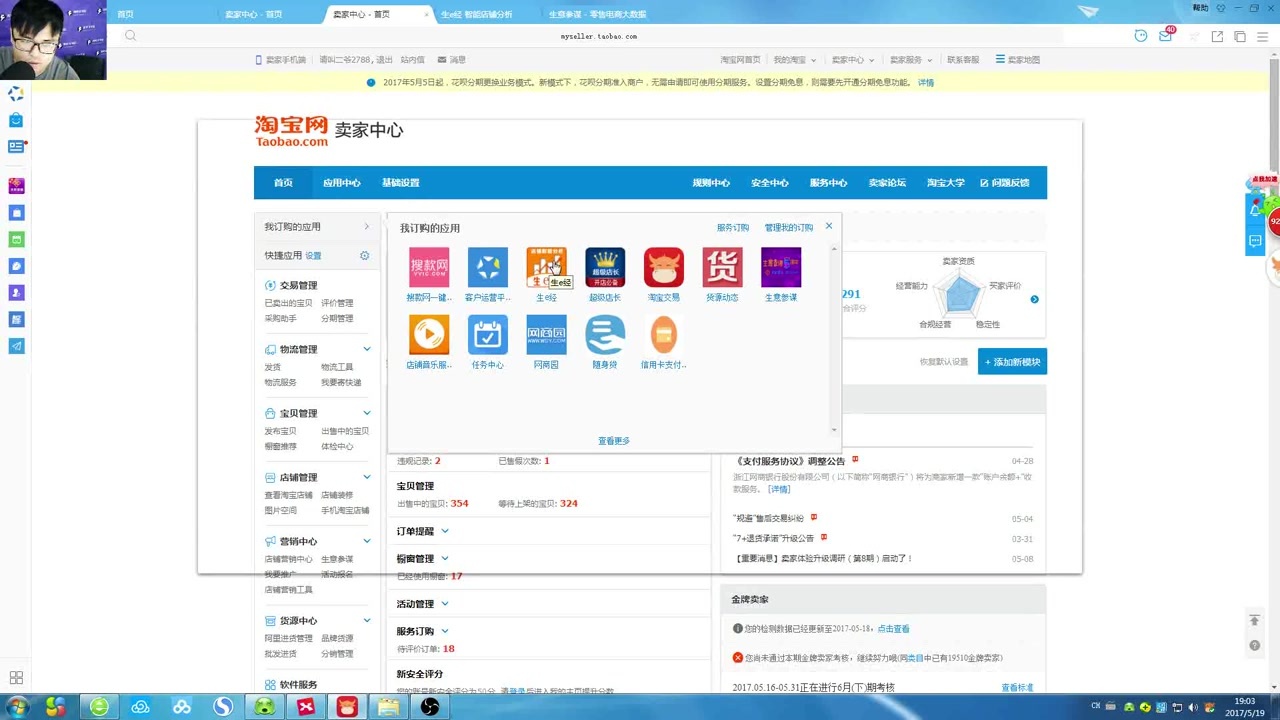This screenshot has height=720, width=1280.
Task: Select the 首页 nav tab
Action: (x=283, y=183)
